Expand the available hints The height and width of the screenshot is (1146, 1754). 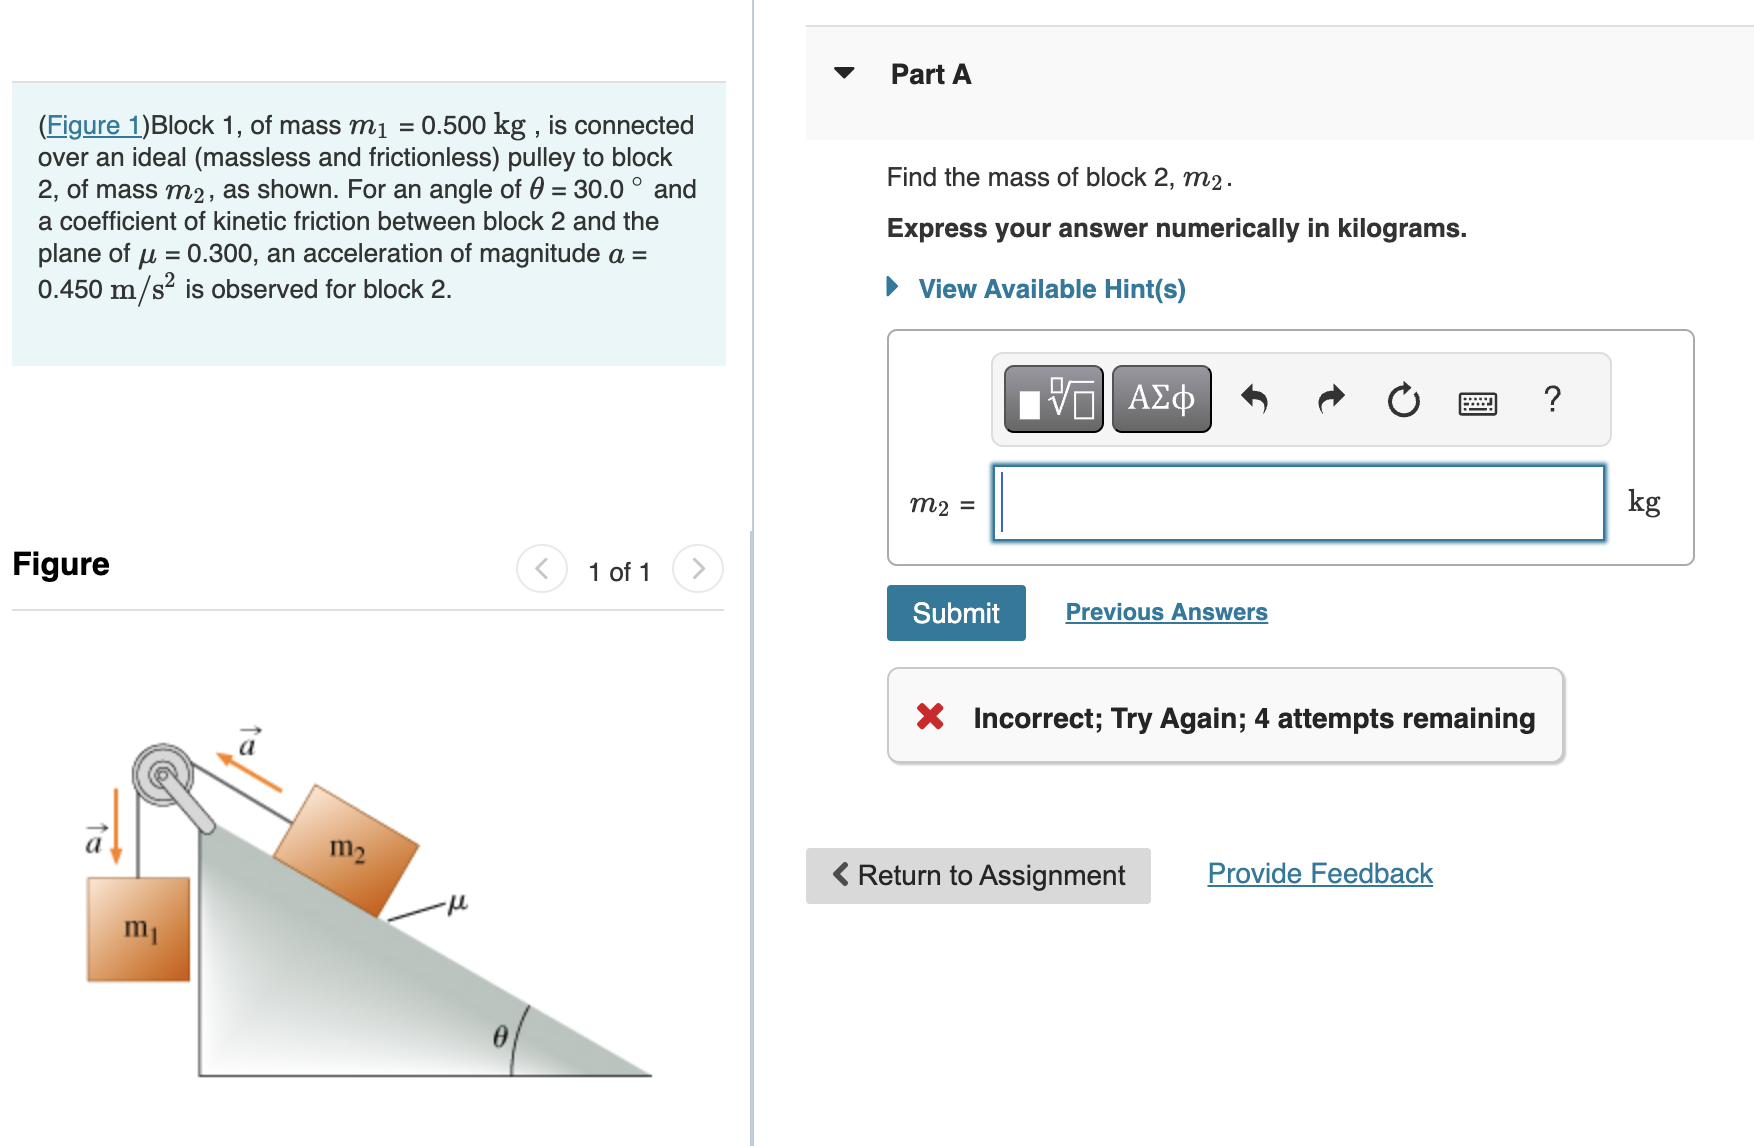[x=1050, y=288]
